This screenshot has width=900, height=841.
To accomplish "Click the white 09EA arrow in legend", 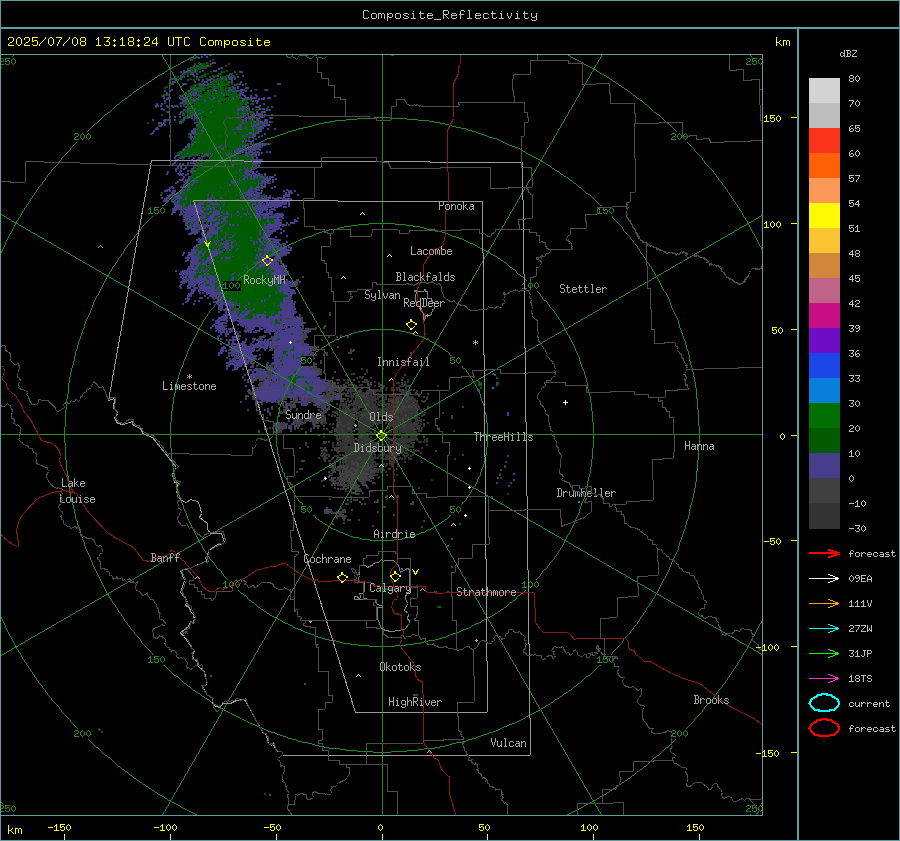I will click(824, 579).
